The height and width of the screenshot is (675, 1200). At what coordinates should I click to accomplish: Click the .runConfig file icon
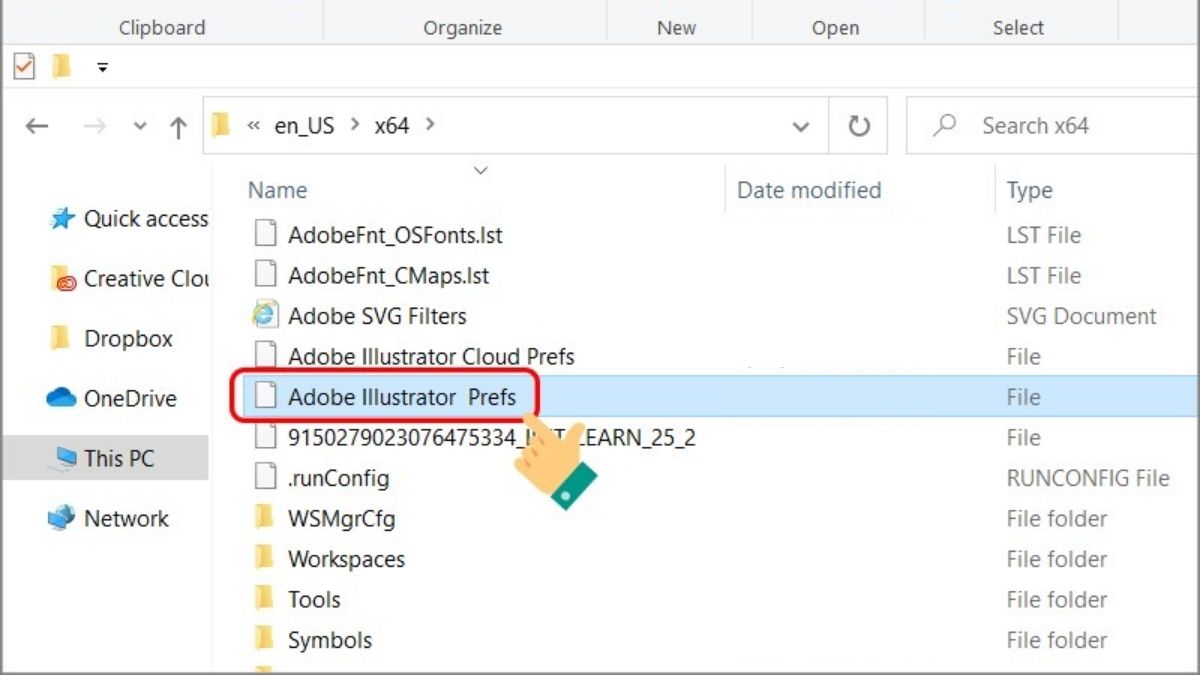(x=265, y=478)
